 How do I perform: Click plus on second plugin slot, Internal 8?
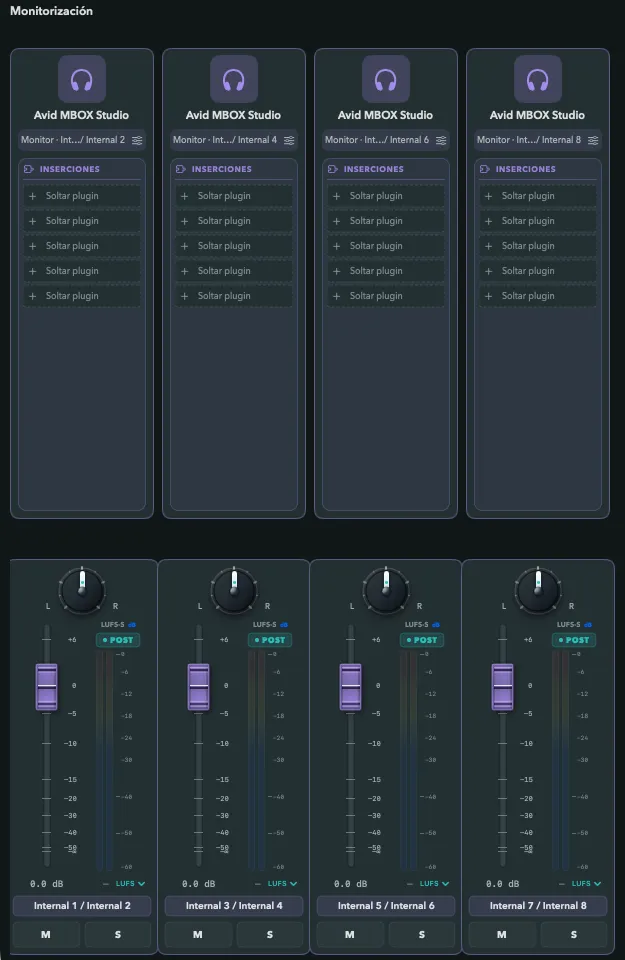(488, 221)
